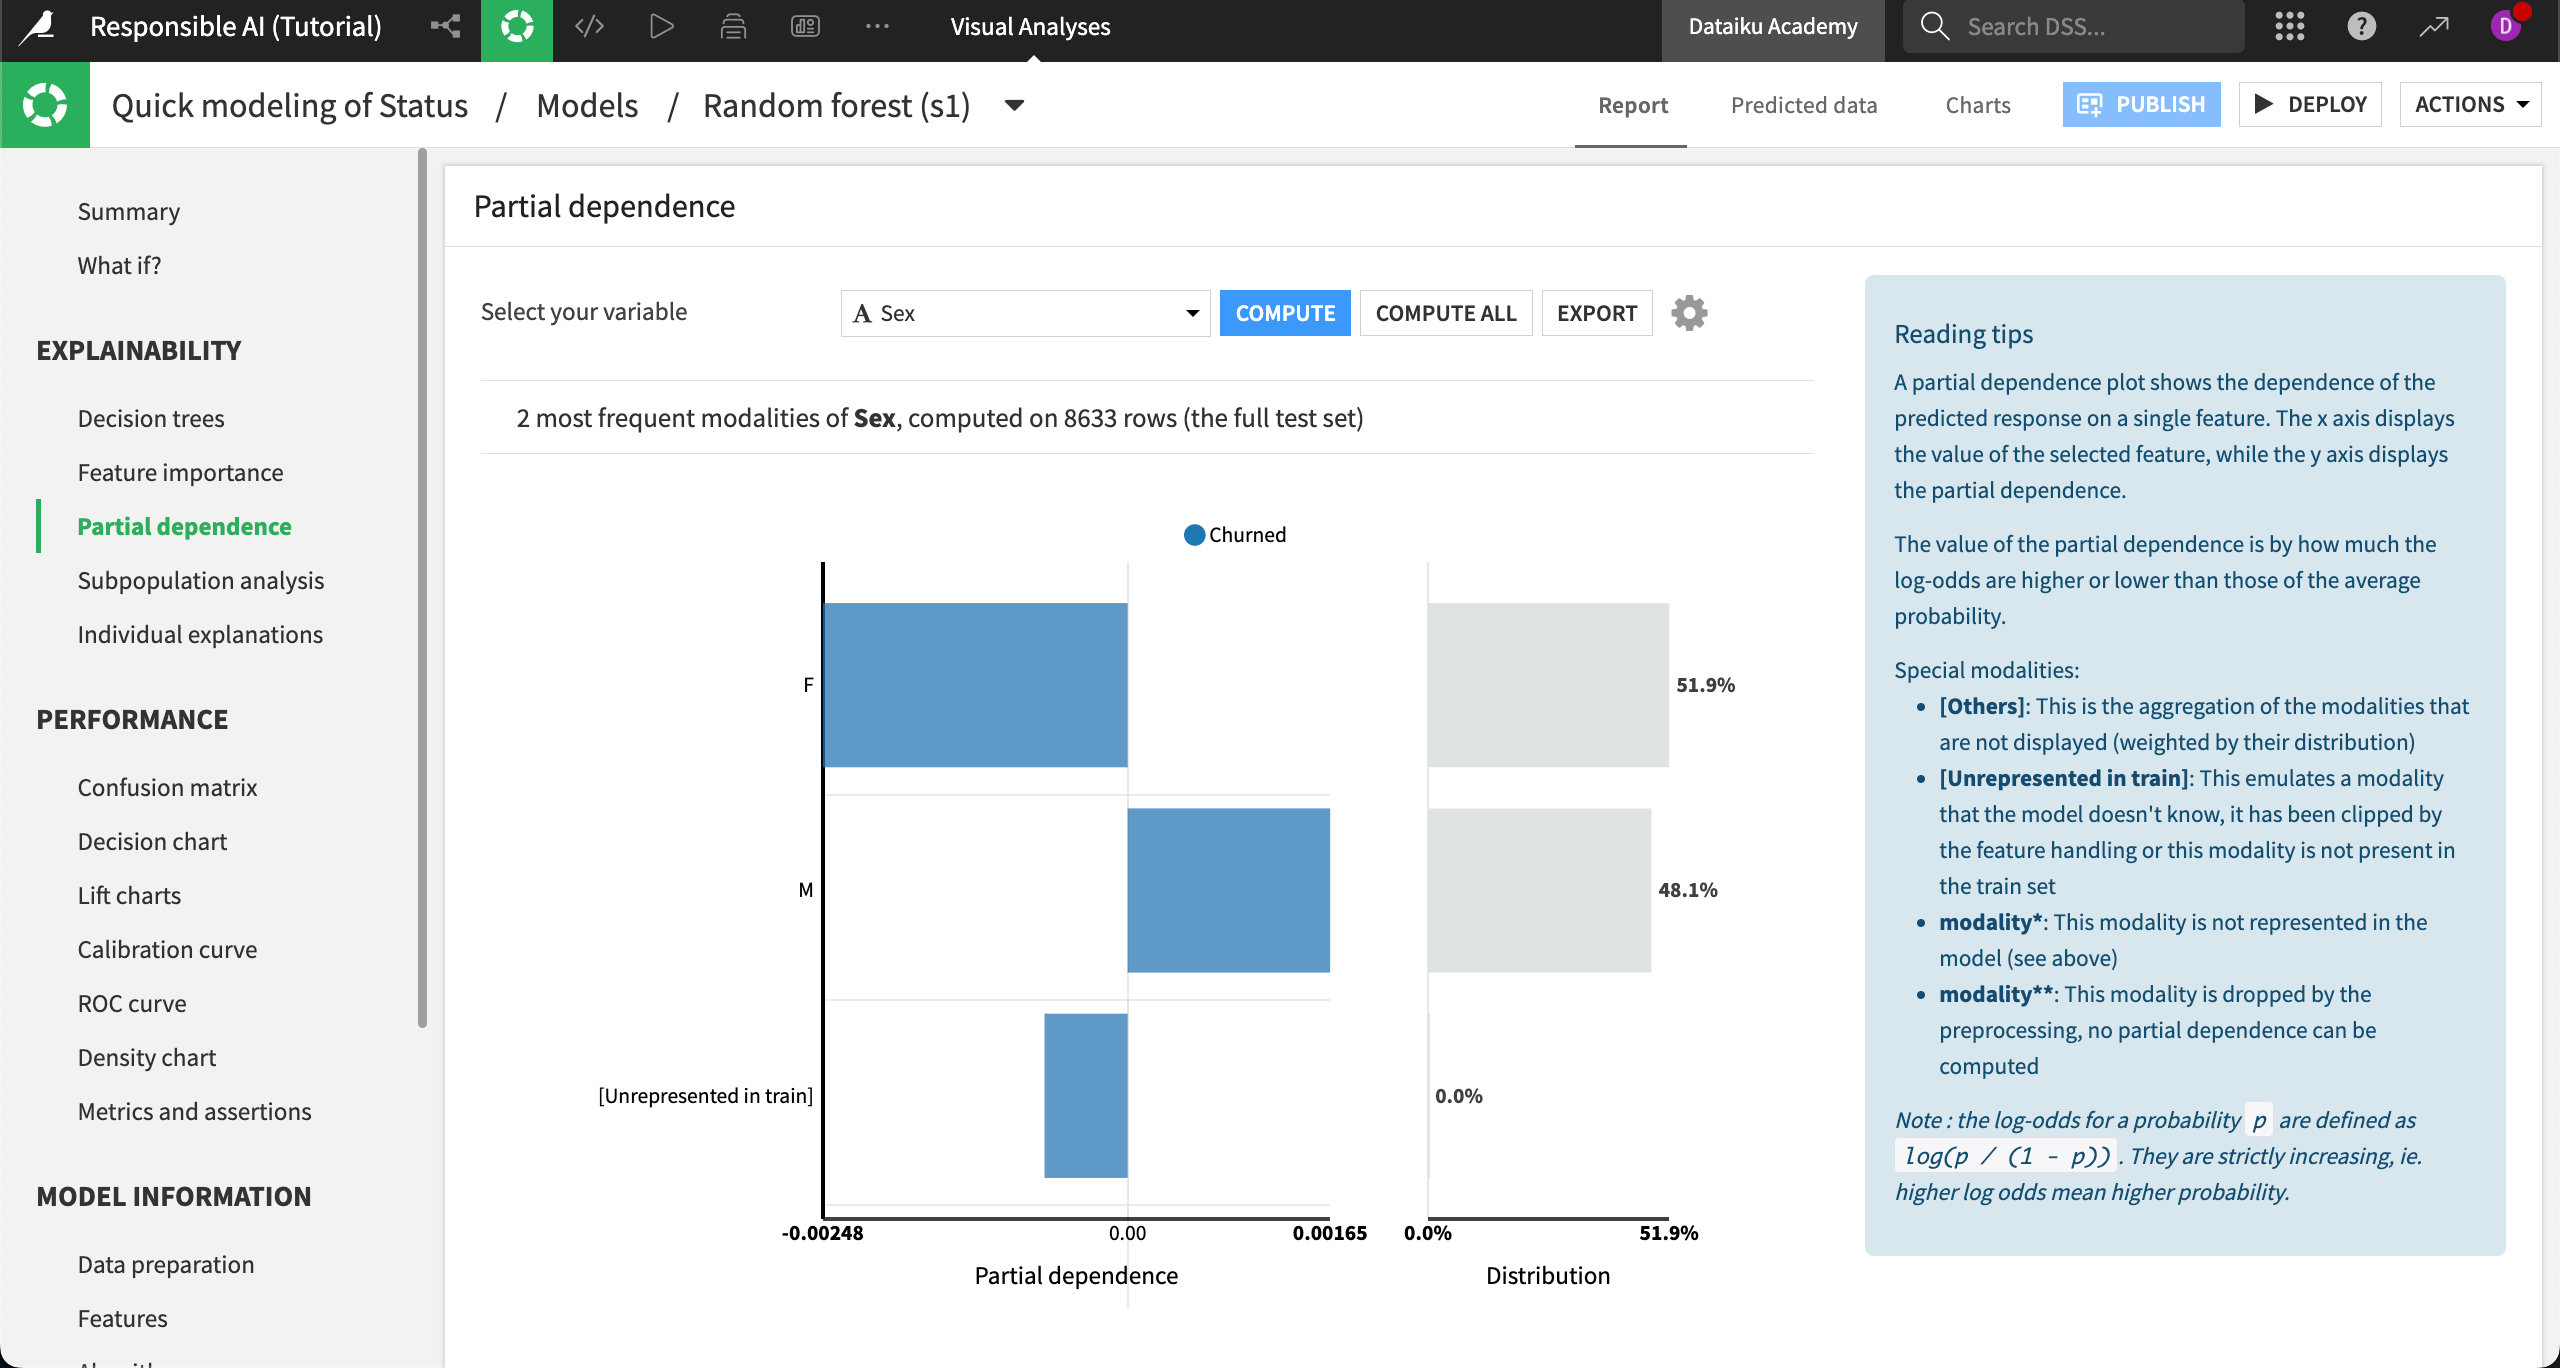Select the Charts tab
Screen dimensions: 2560x1368
click(x=1976, y=105)
